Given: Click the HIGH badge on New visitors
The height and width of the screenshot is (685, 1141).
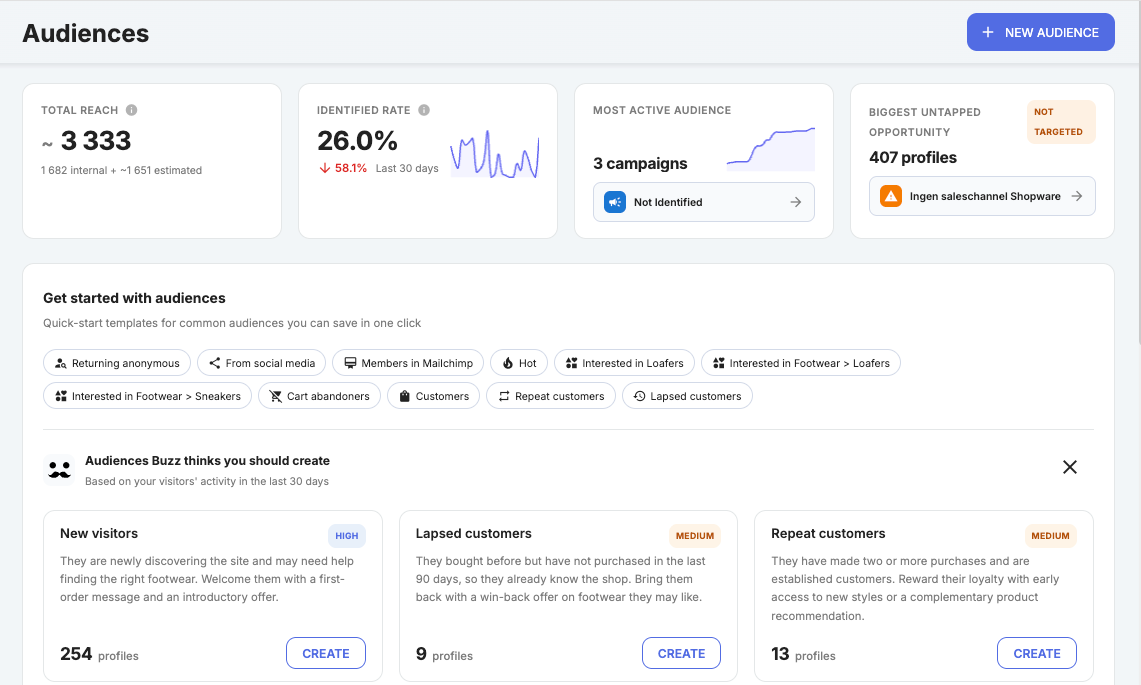Looking at the screenshot, I should (346, 535).
